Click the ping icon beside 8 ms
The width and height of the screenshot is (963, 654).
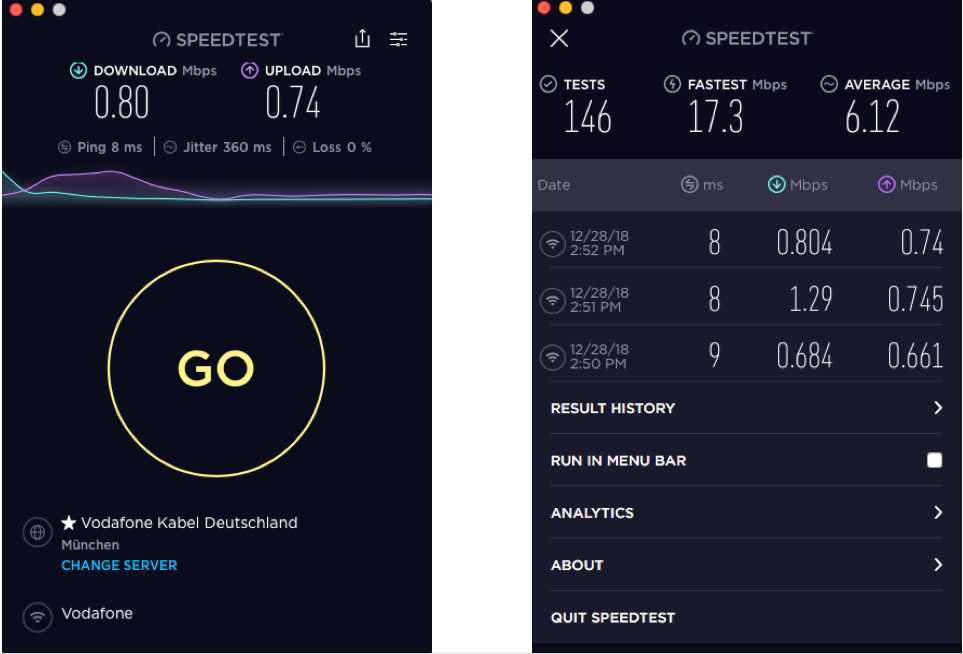pos(65,147)
